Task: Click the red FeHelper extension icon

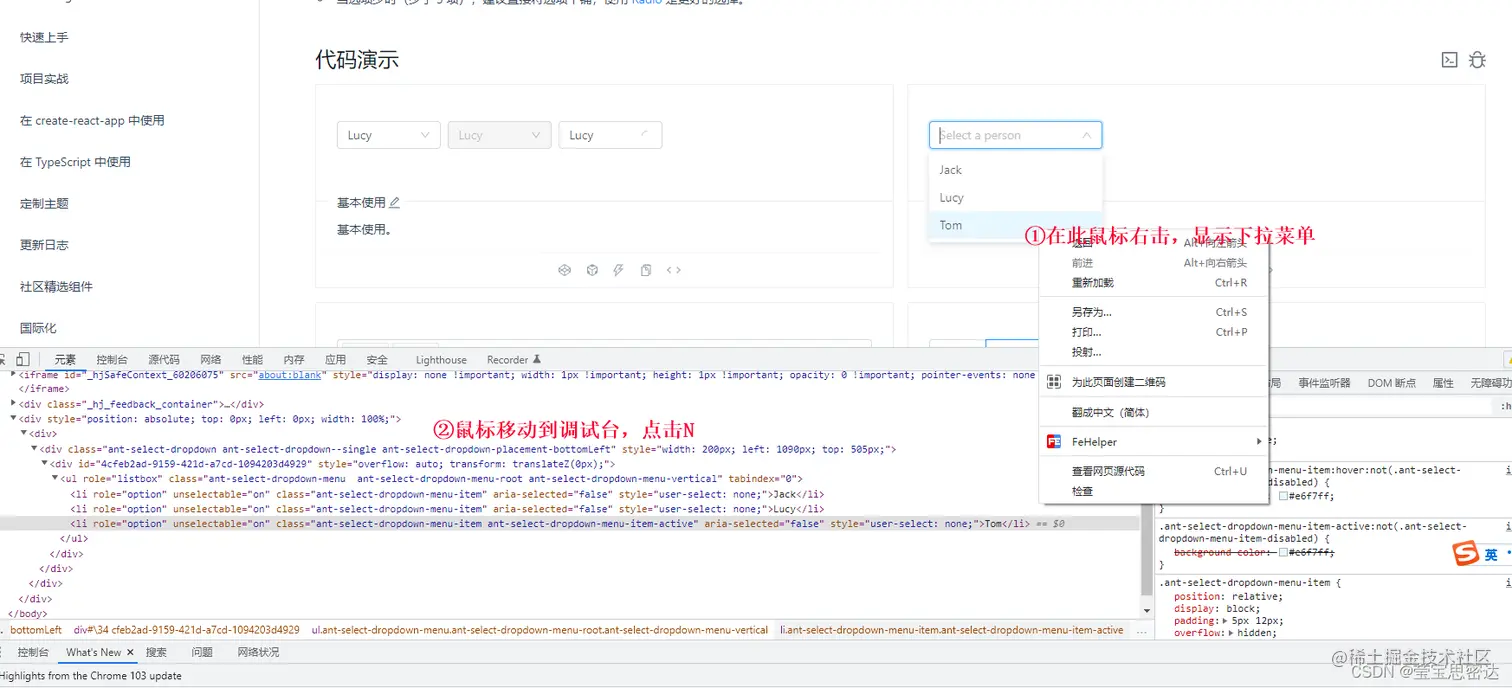Action: tap(1053, 441)
